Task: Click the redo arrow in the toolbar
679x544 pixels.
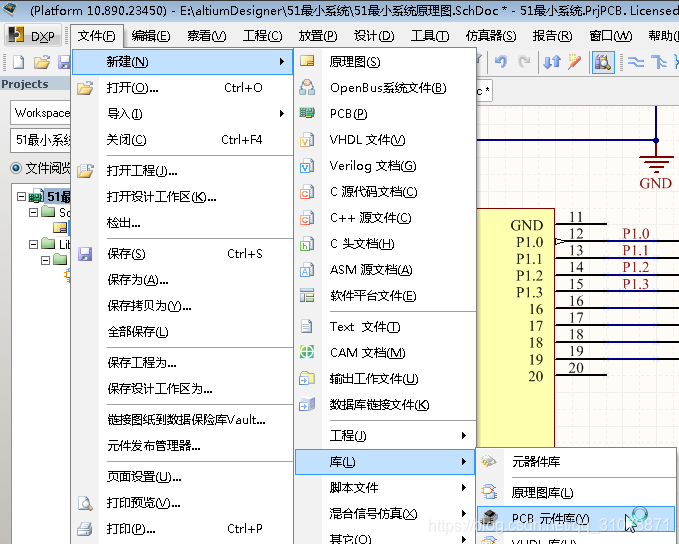Action: (526, 62)
